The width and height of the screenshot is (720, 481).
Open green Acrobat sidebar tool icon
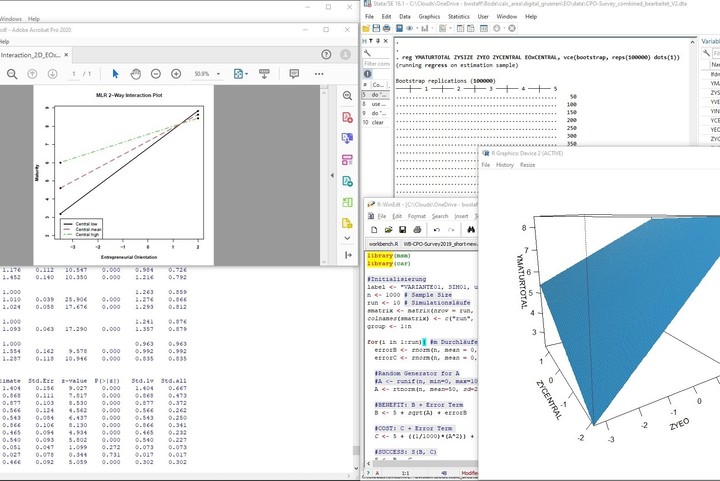tap(348, 202)
